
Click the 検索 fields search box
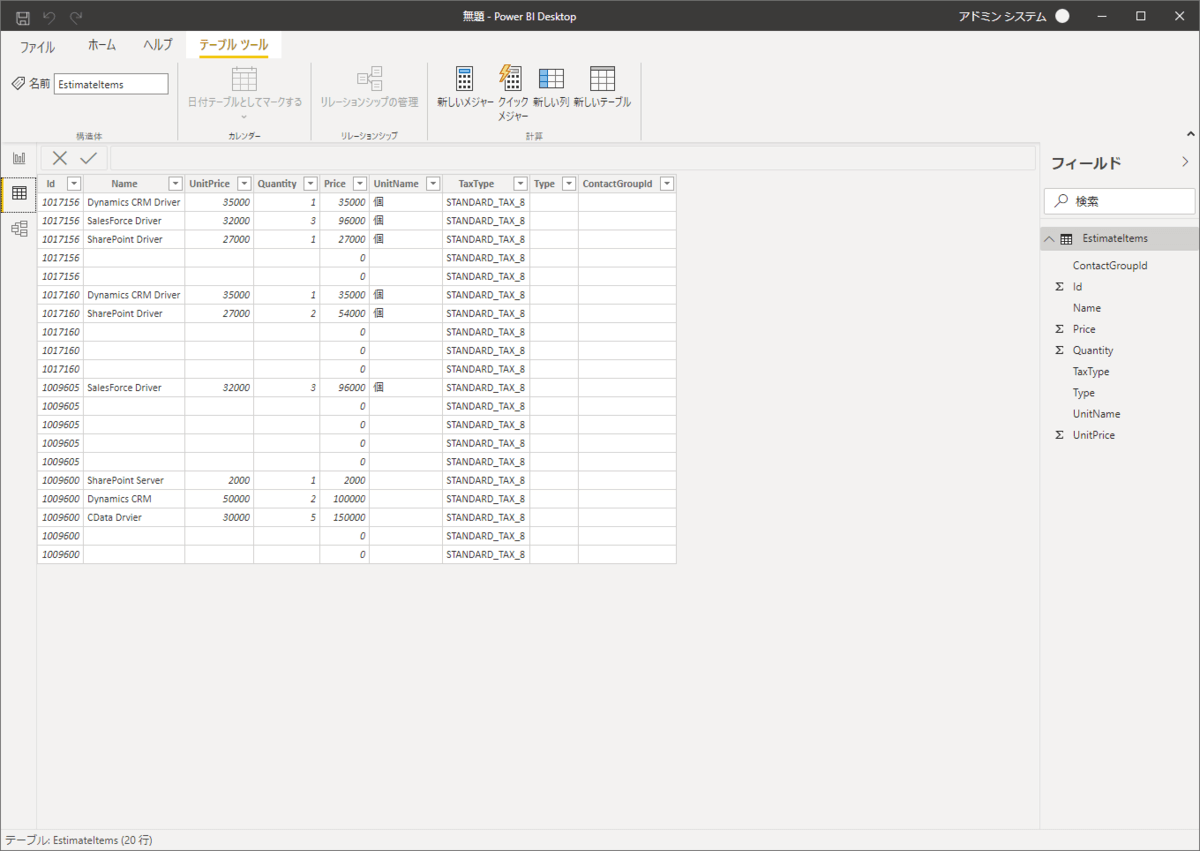click(x=1119, y=201)
